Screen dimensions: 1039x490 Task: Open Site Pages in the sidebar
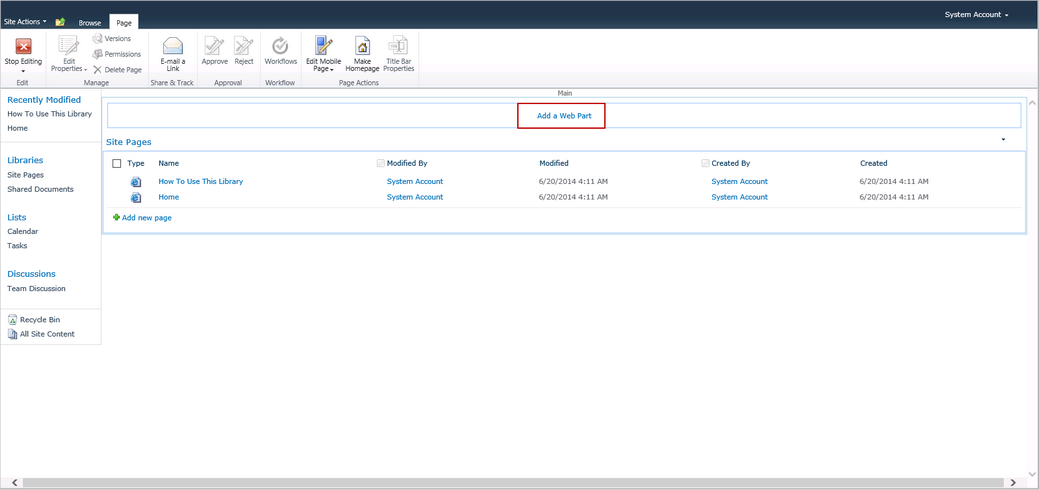pos(25,175)
